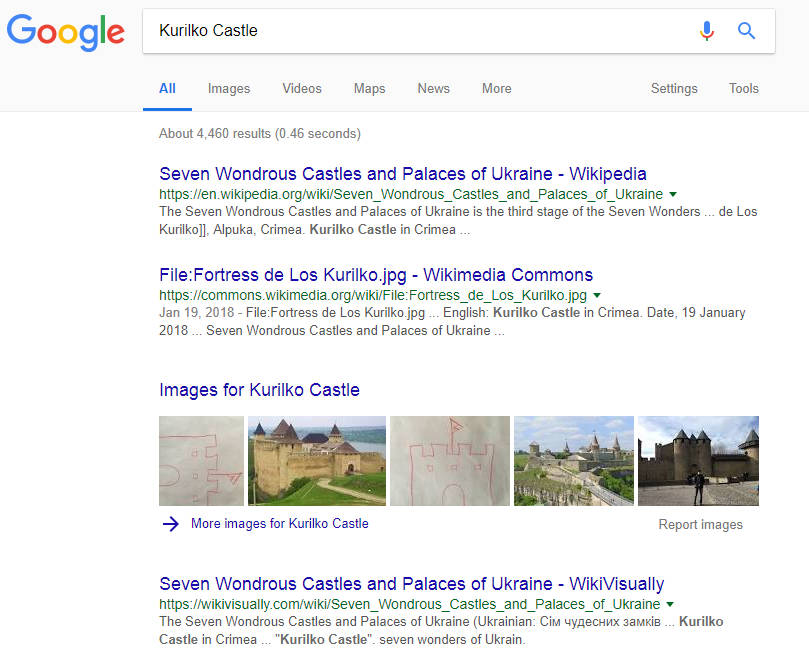This screenshot has height=666, width=809.
Task: Click the Google logo
Action: [66, 32]
